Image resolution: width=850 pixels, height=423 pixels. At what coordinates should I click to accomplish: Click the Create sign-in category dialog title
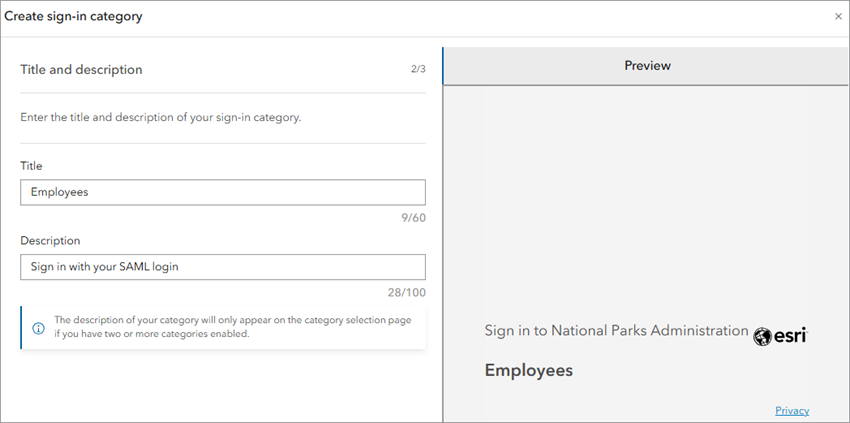point(73,17)
